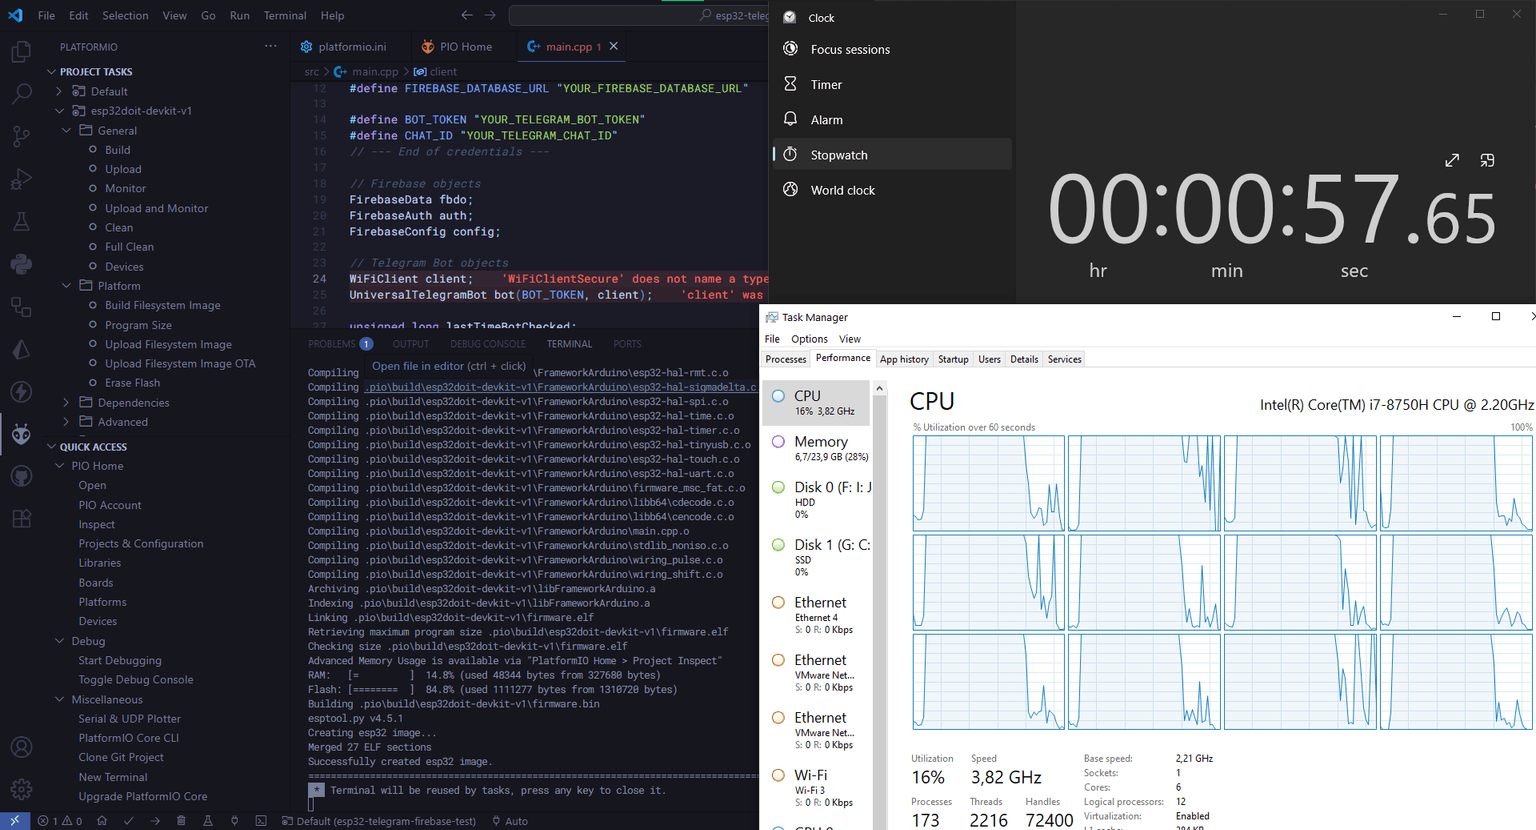Open the Python extension icon in activity bar
Image resolution: width=1536 pixels, height=830 pixels.
21,264
